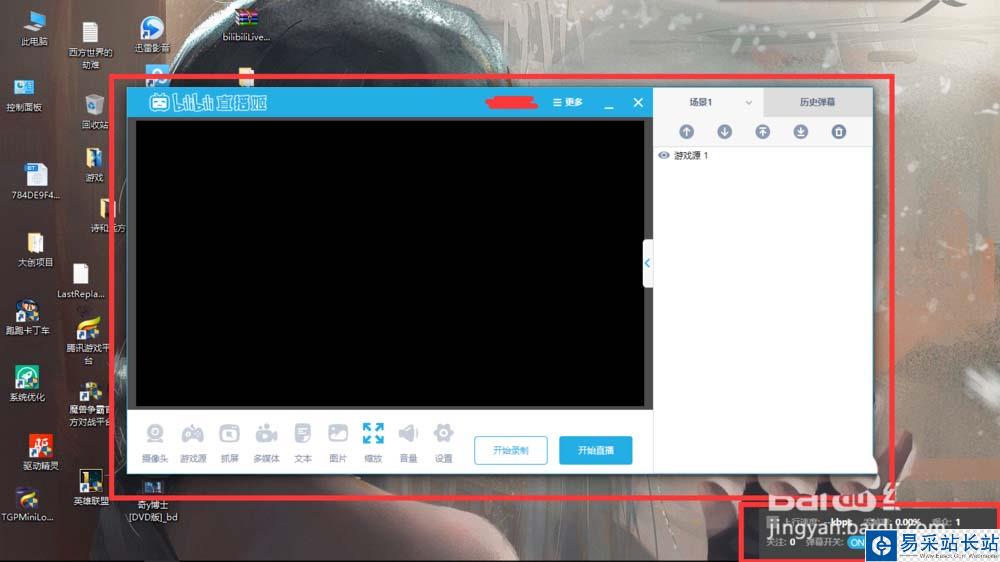This screenshot has width=1000, height=562.
Task: Move selected source to the top
Action: [763, 131]
